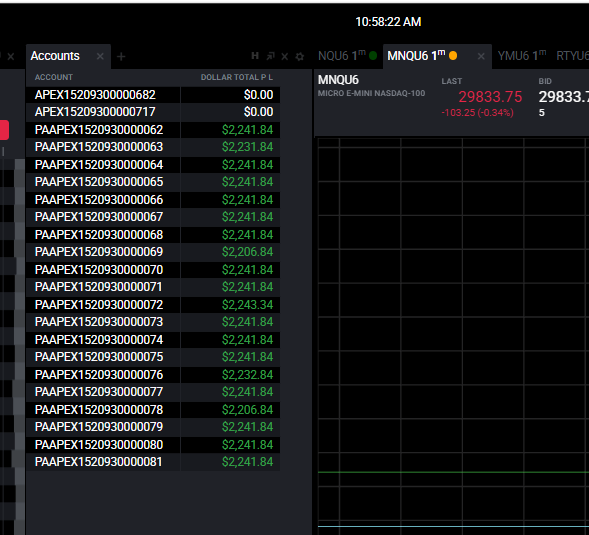Click the H icon in the Accounts panel header
This screenshot has width=589, height=535.
[255, 56]
